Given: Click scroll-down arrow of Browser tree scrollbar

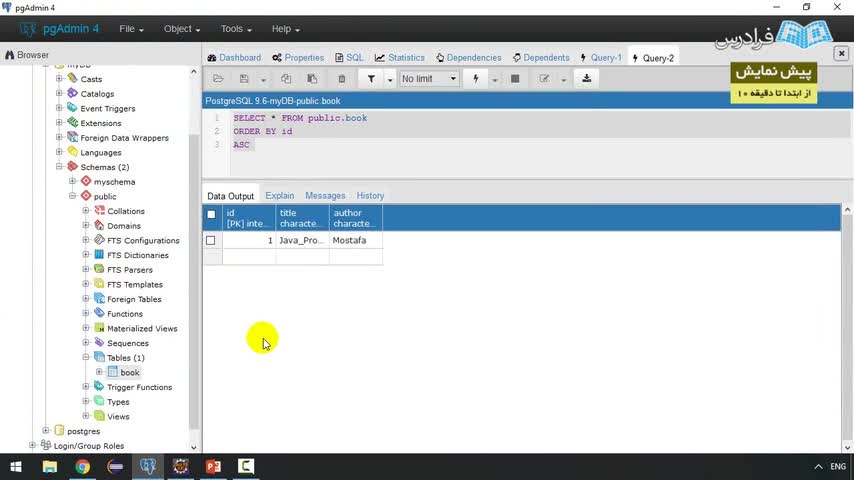Looking at the screenshot, I should point(193,447).
